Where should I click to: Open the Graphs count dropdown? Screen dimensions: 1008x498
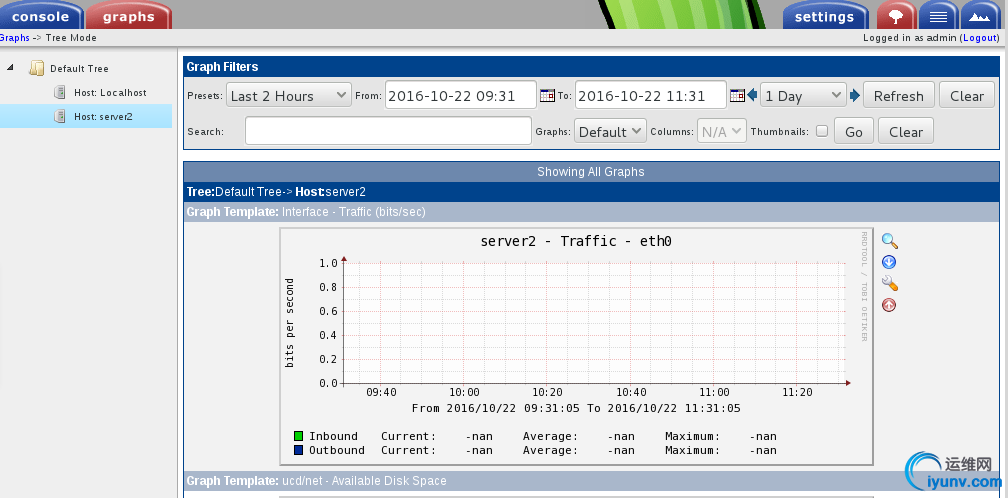(609, 132)
